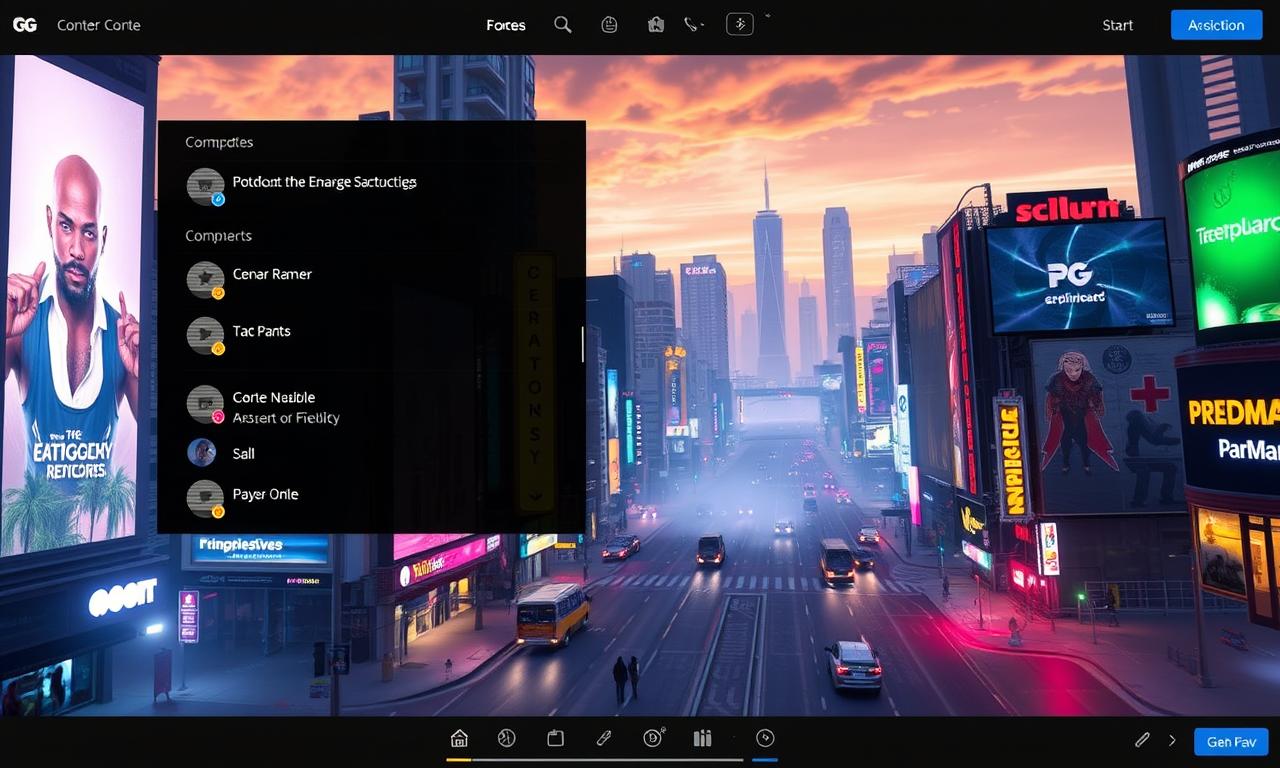Image resolution: width=1280 pixels, height=768 pixels.
Task: Open the Forces menu in top bar
Action: (505, 25)
